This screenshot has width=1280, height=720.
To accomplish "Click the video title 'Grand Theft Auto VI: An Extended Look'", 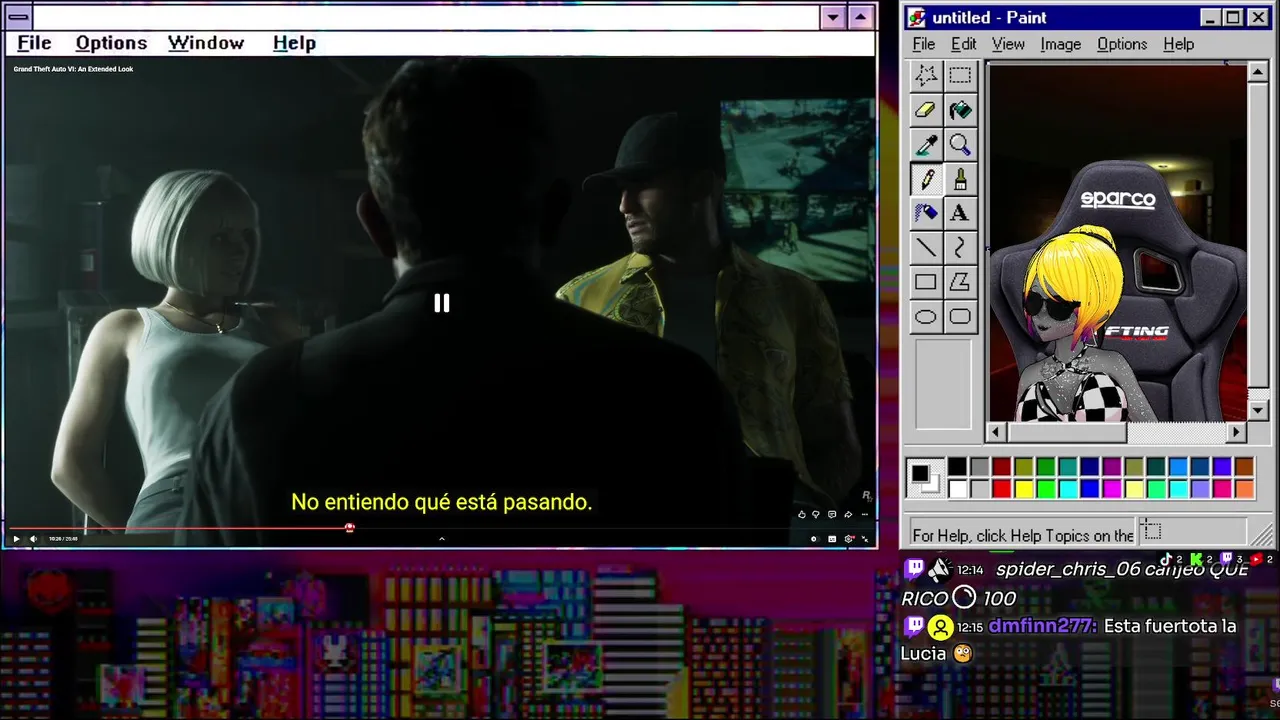I will coord(73,69).
